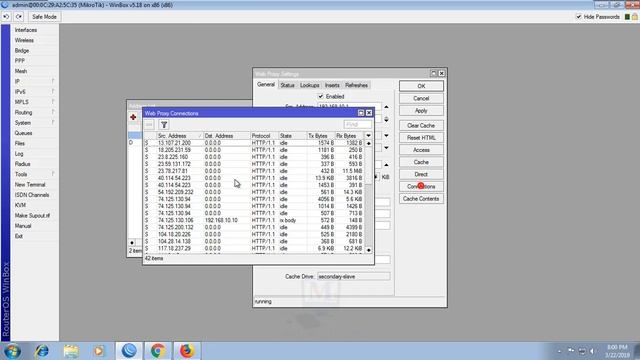Sort by the Src. Address column header
Screen dimensions: 640x360
pos(179,136)
